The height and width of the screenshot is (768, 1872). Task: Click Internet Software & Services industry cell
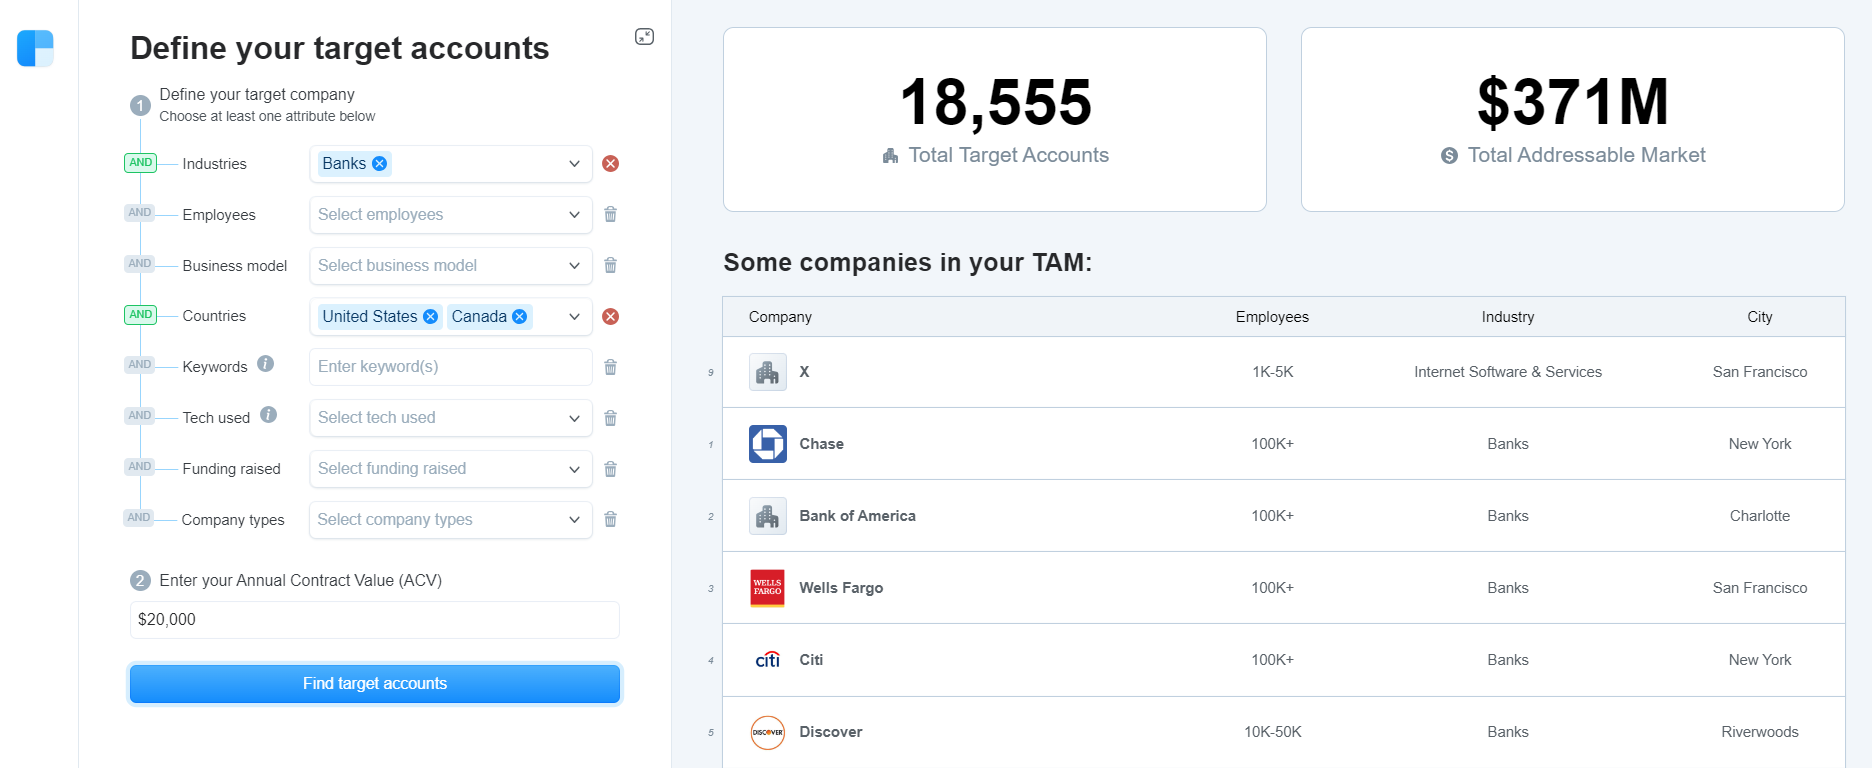pos(1508,372)
